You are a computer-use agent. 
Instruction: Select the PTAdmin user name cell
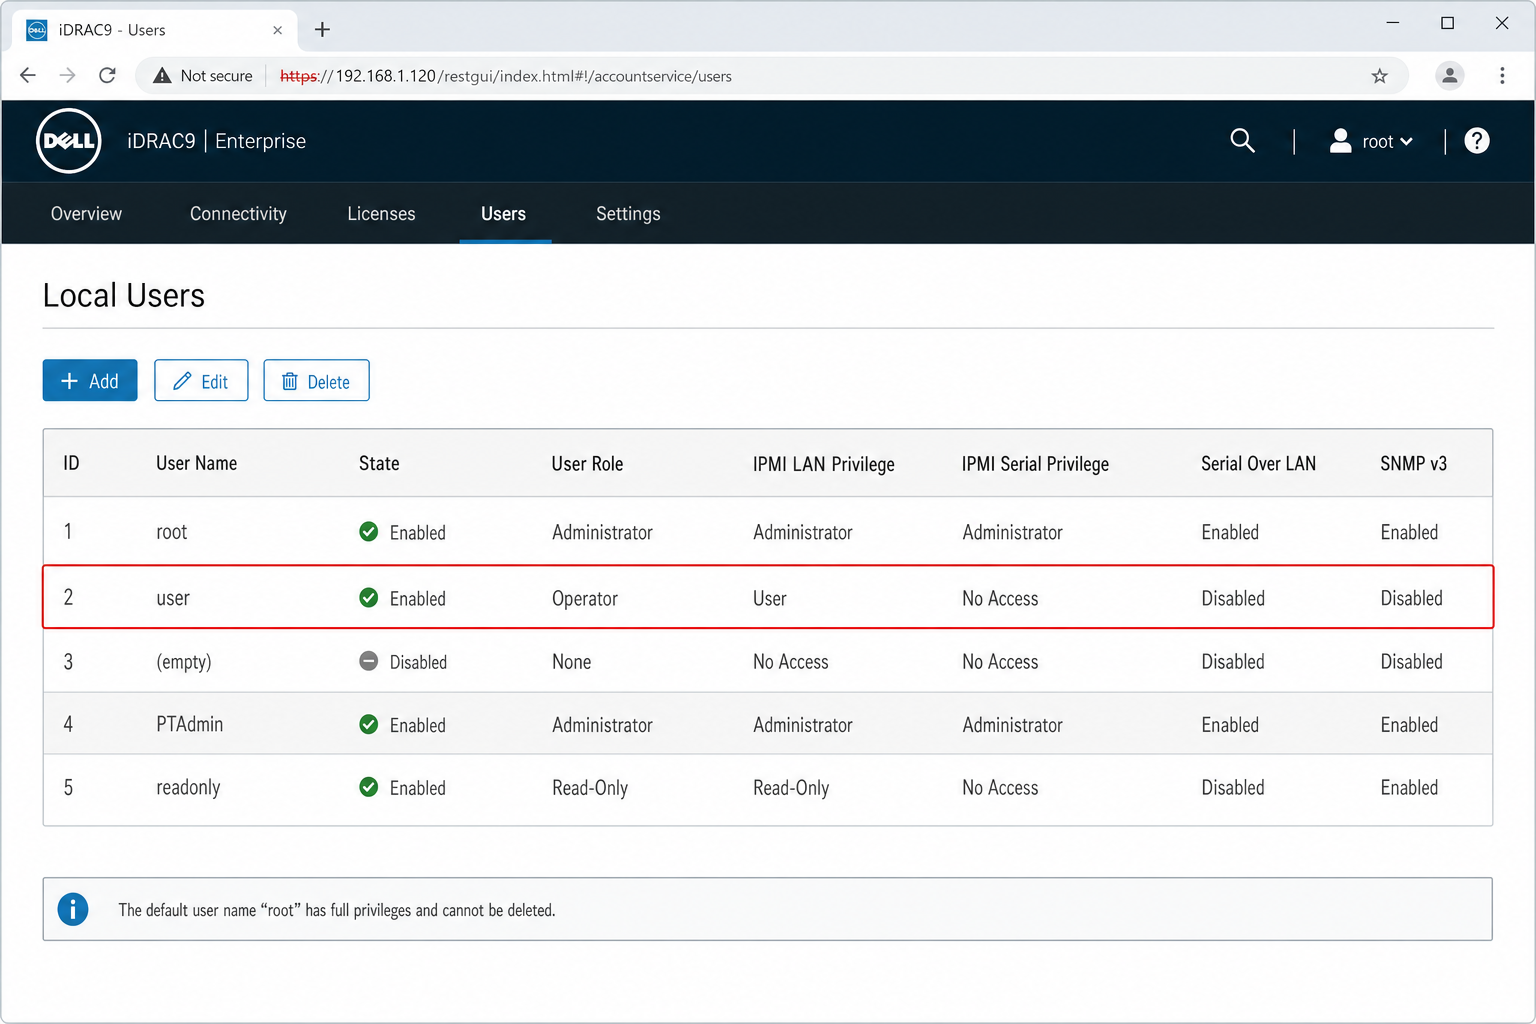(x=190, y=724)
